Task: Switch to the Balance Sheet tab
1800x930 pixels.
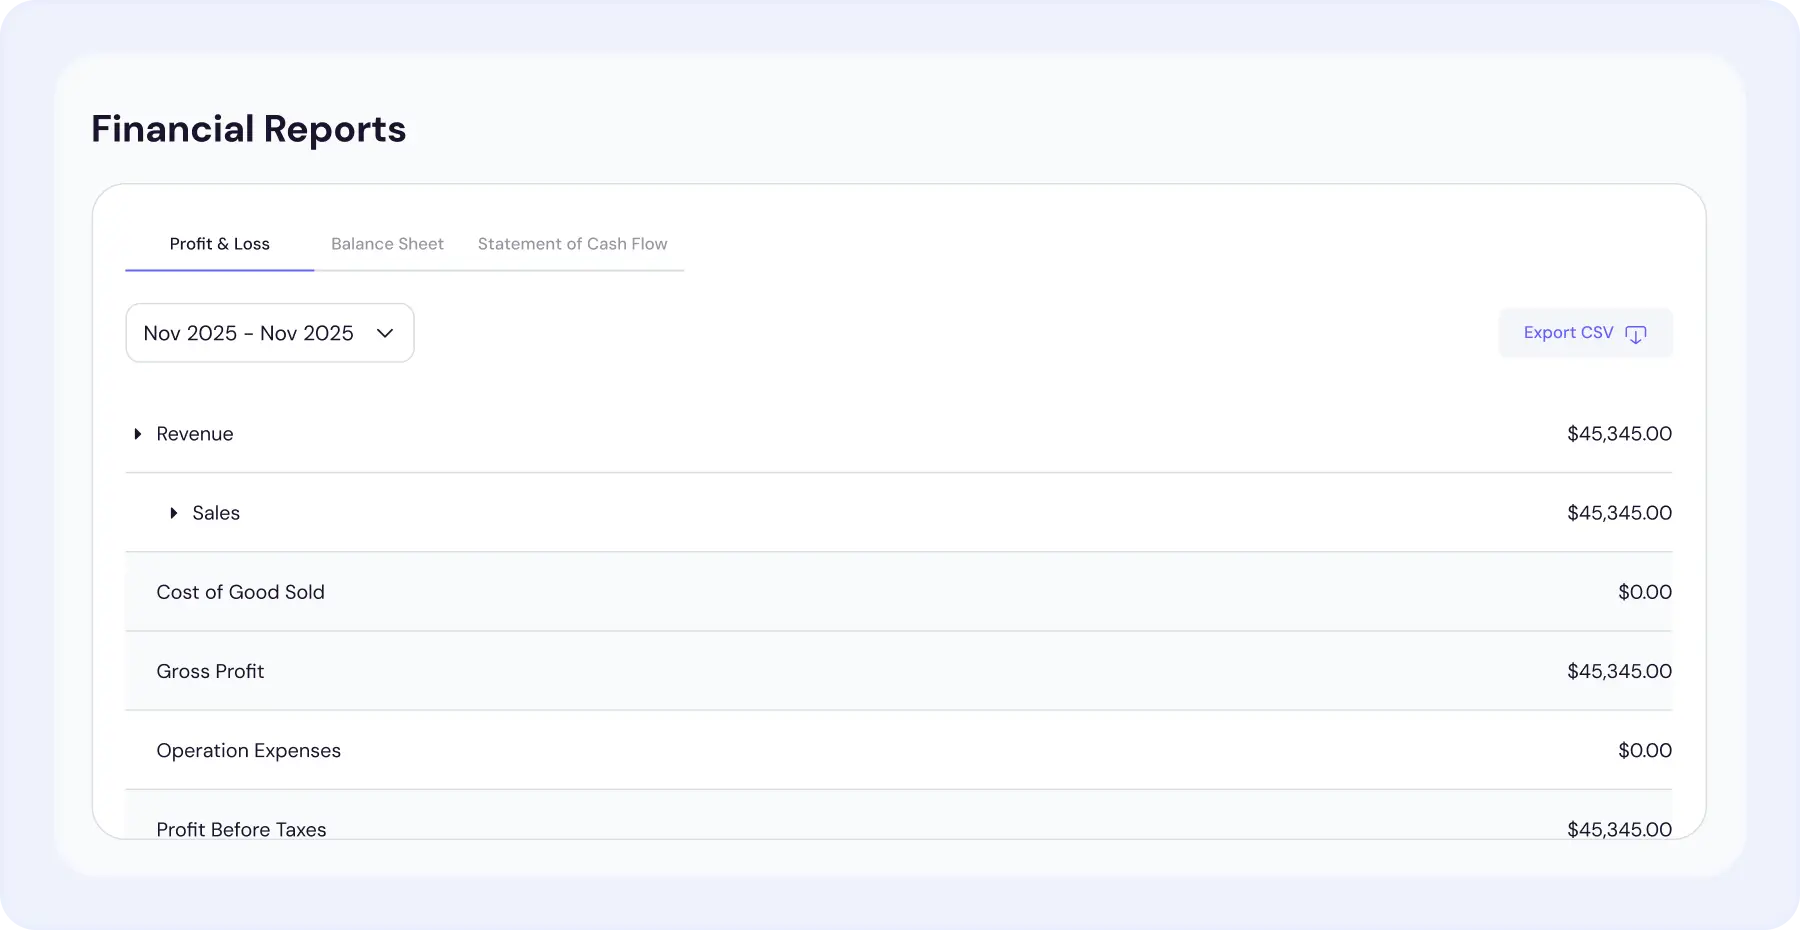Action: [386, 244]
